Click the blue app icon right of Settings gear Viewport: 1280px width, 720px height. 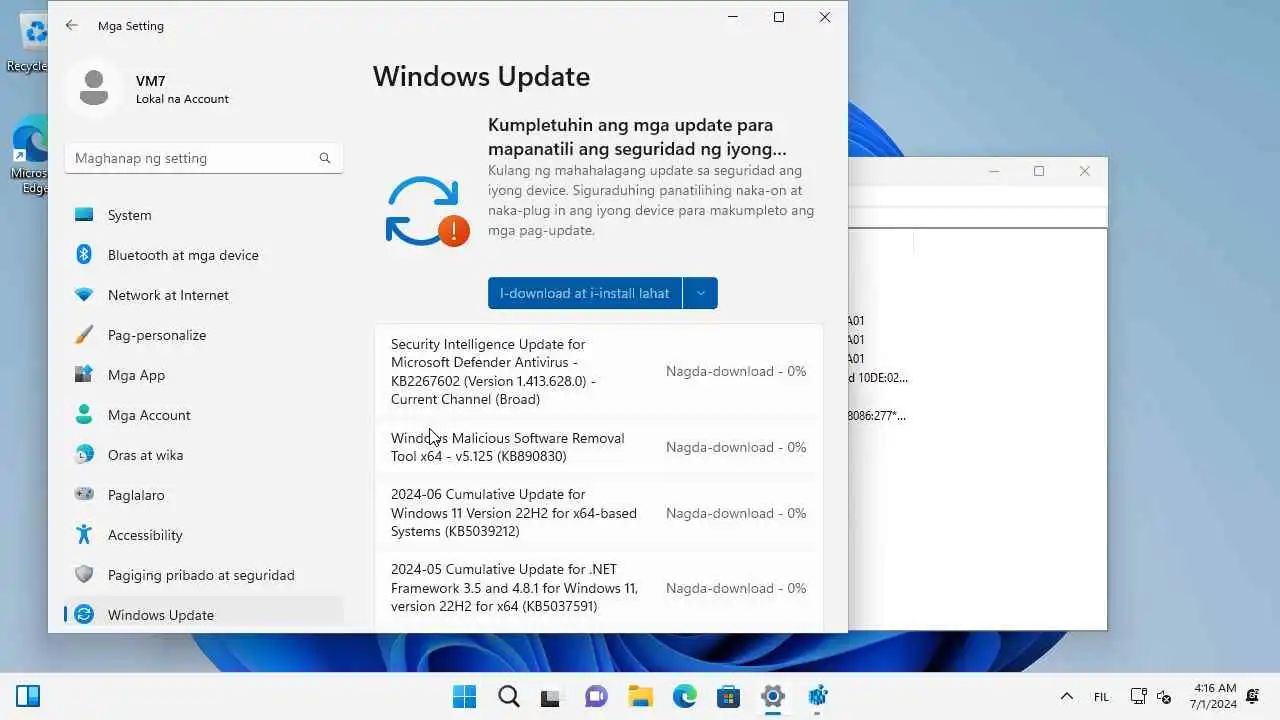(x=817, y=696)
